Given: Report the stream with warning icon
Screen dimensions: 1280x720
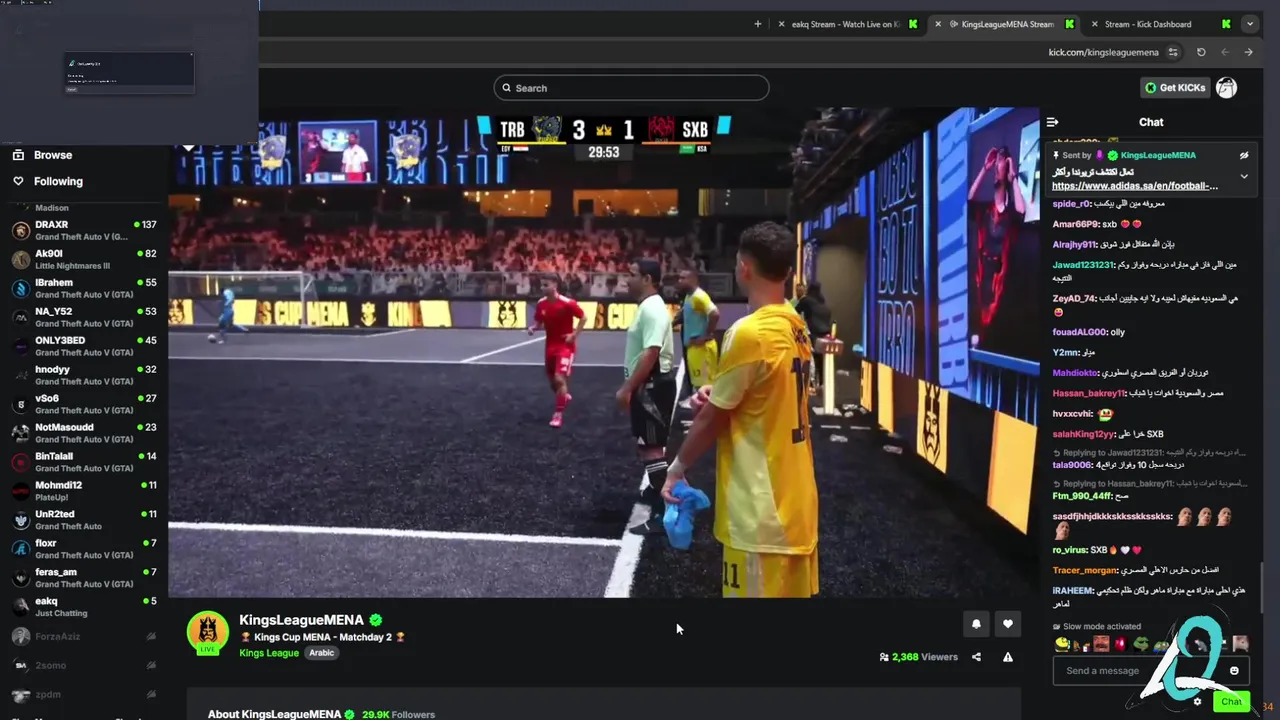Looking at the screenshot, I should pyautogui.click(x=1007, y=657).
